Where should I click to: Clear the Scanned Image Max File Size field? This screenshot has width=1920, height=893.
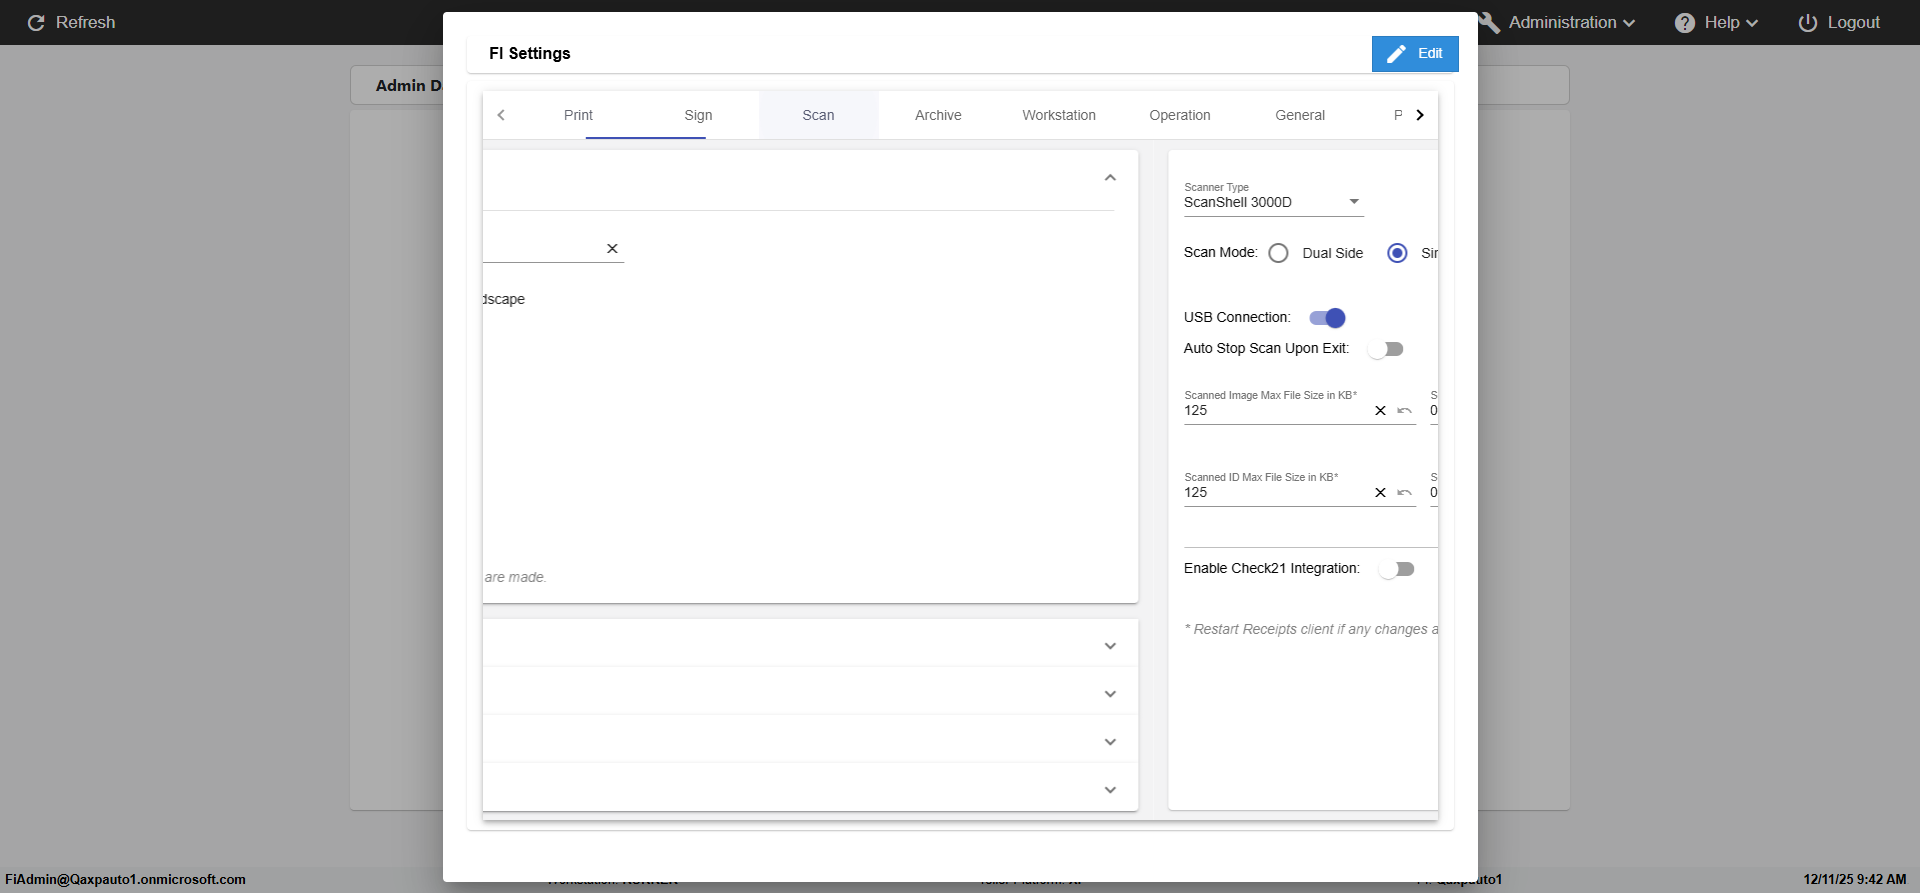click(x=1380, y=411)
